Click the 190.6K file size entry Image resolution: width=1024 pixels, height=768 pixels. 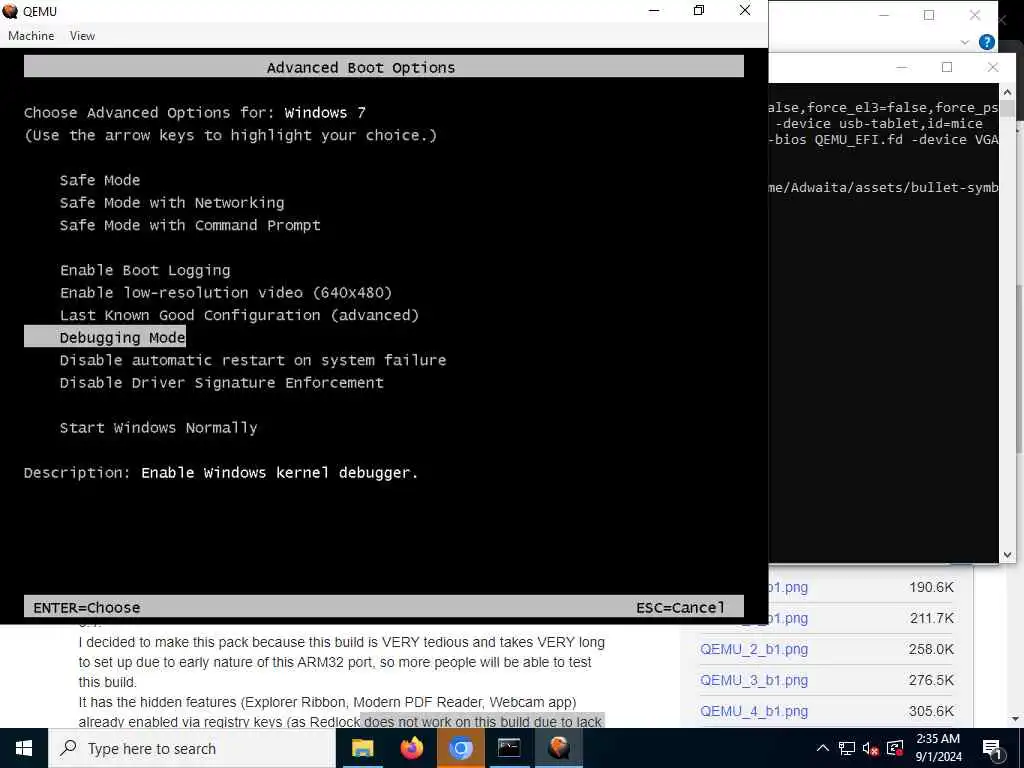tap(931, 587)
